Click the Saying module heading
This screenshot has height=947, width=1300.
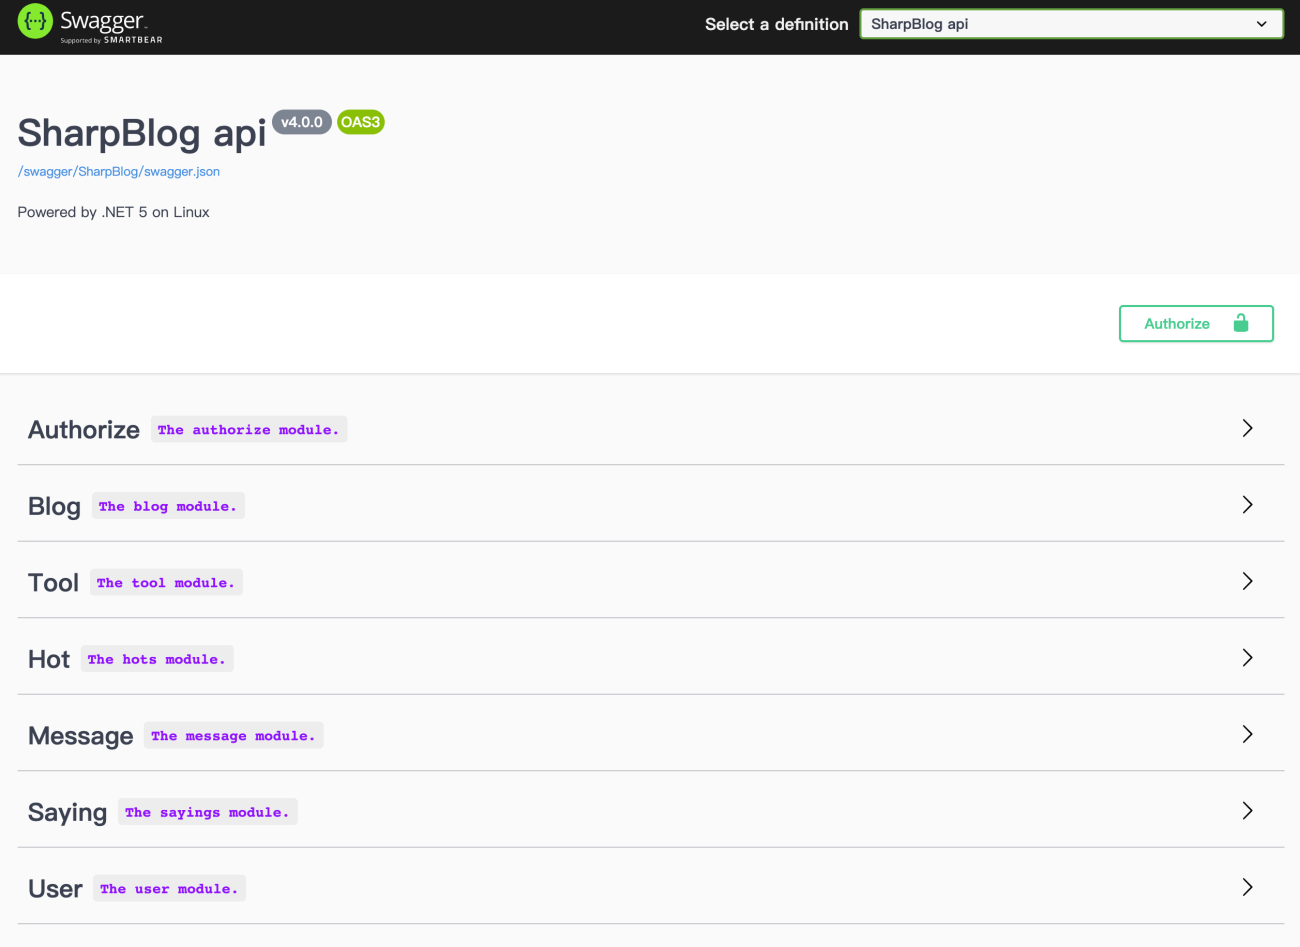tap(67, 813)
